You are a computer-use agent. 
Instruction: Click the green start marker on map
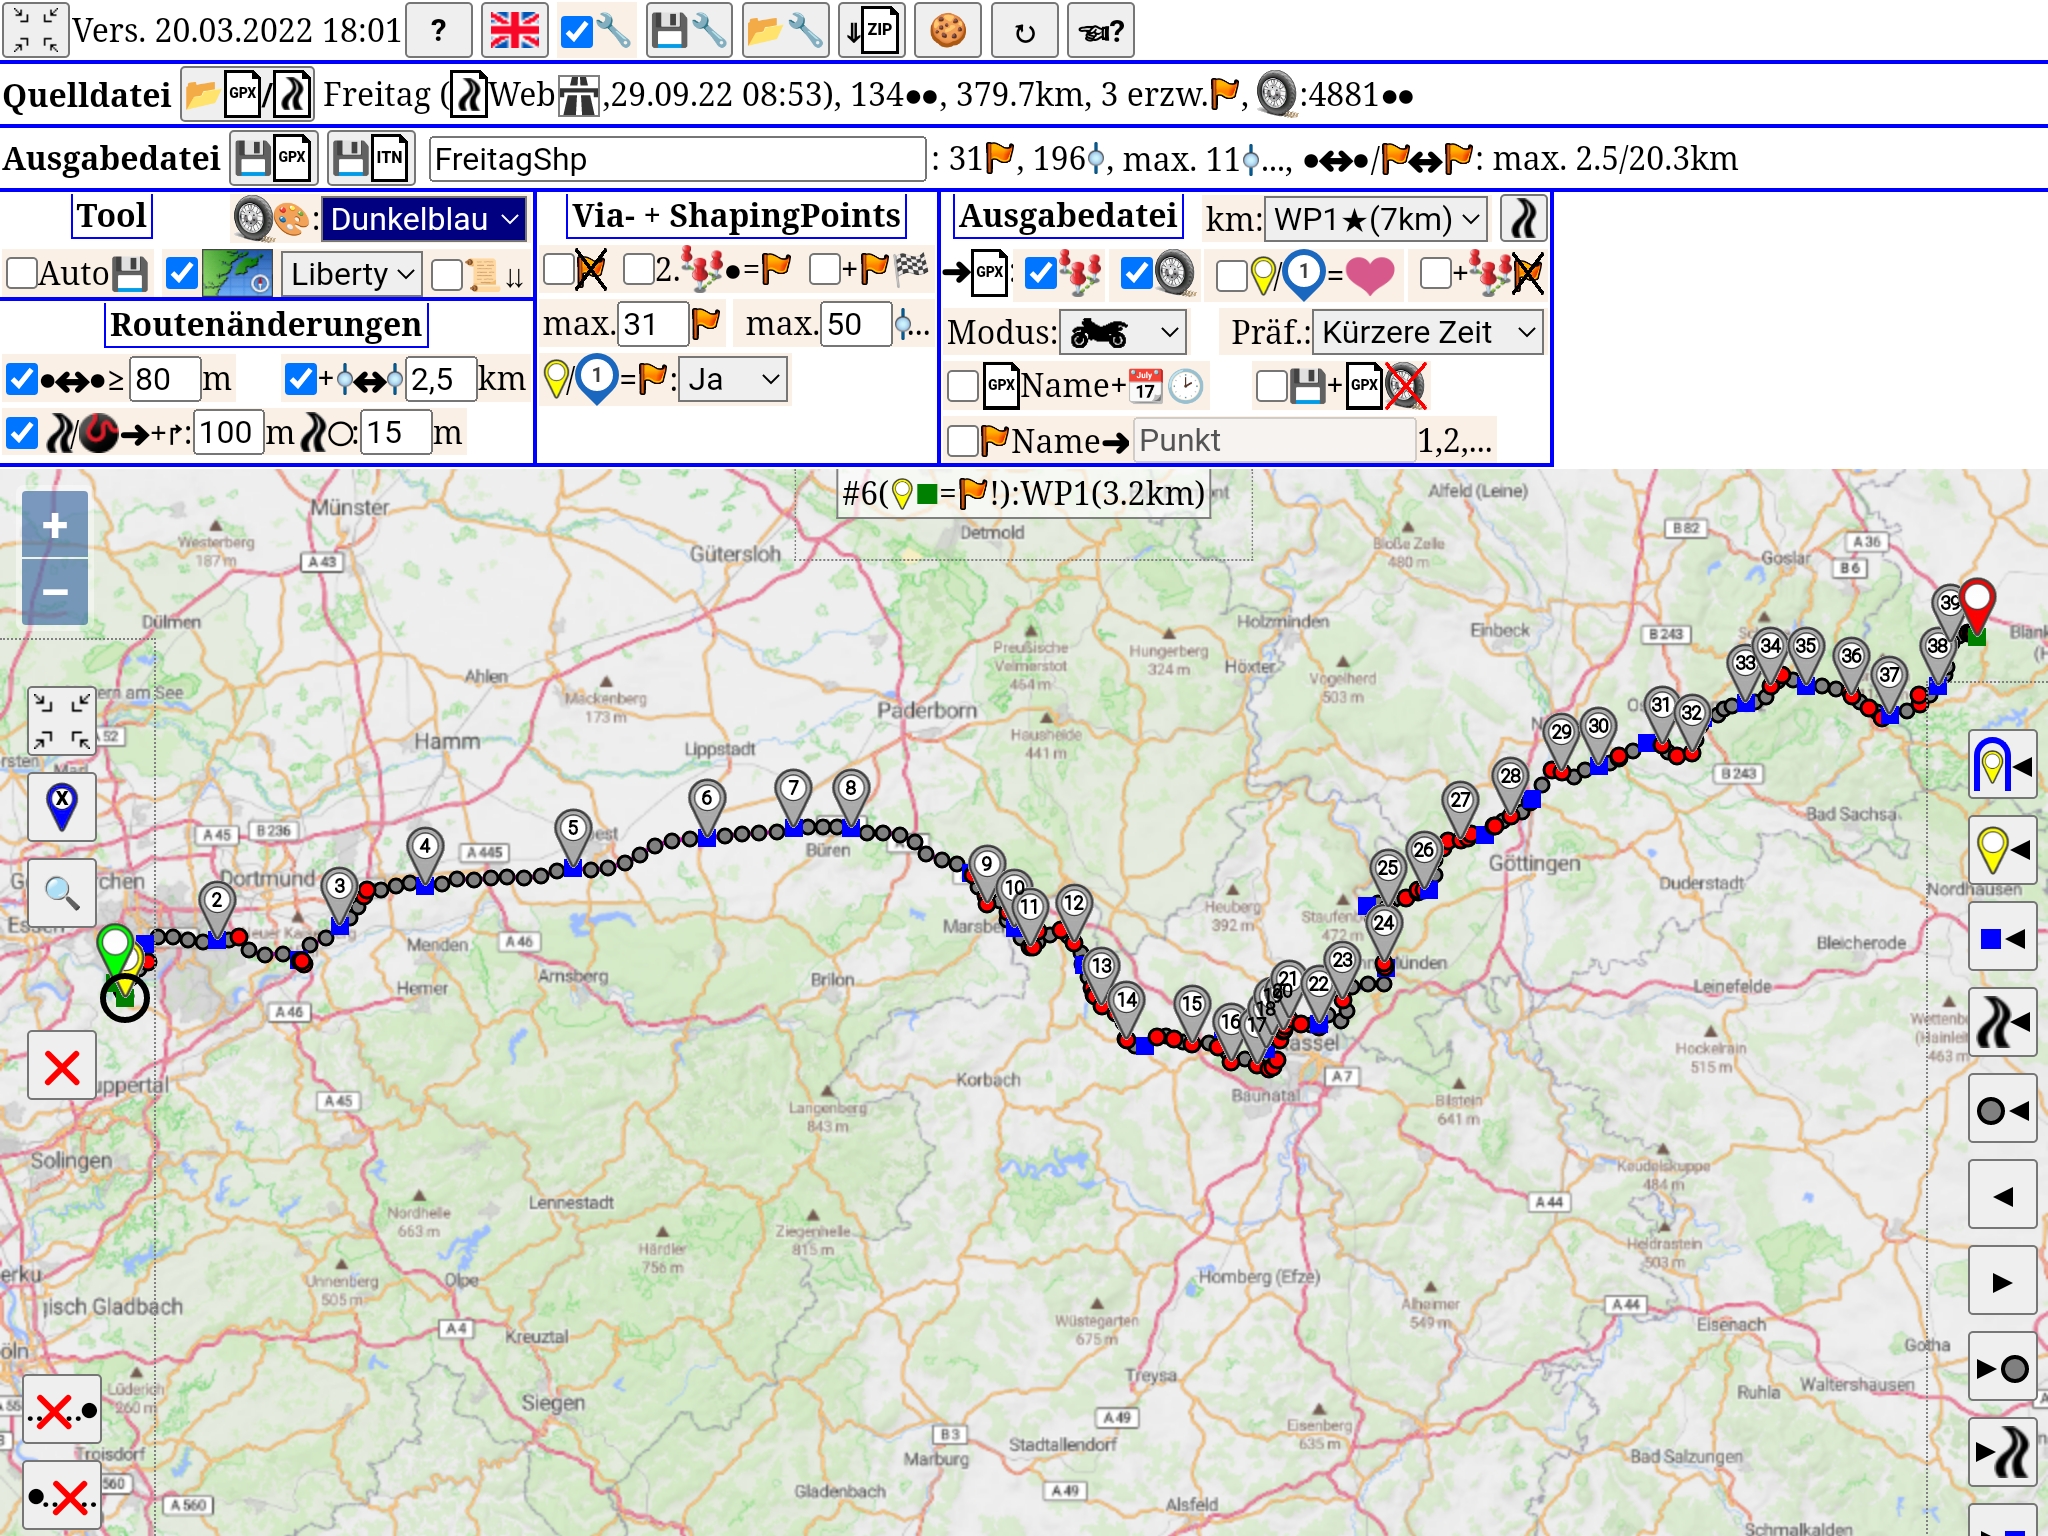point(116,948)
